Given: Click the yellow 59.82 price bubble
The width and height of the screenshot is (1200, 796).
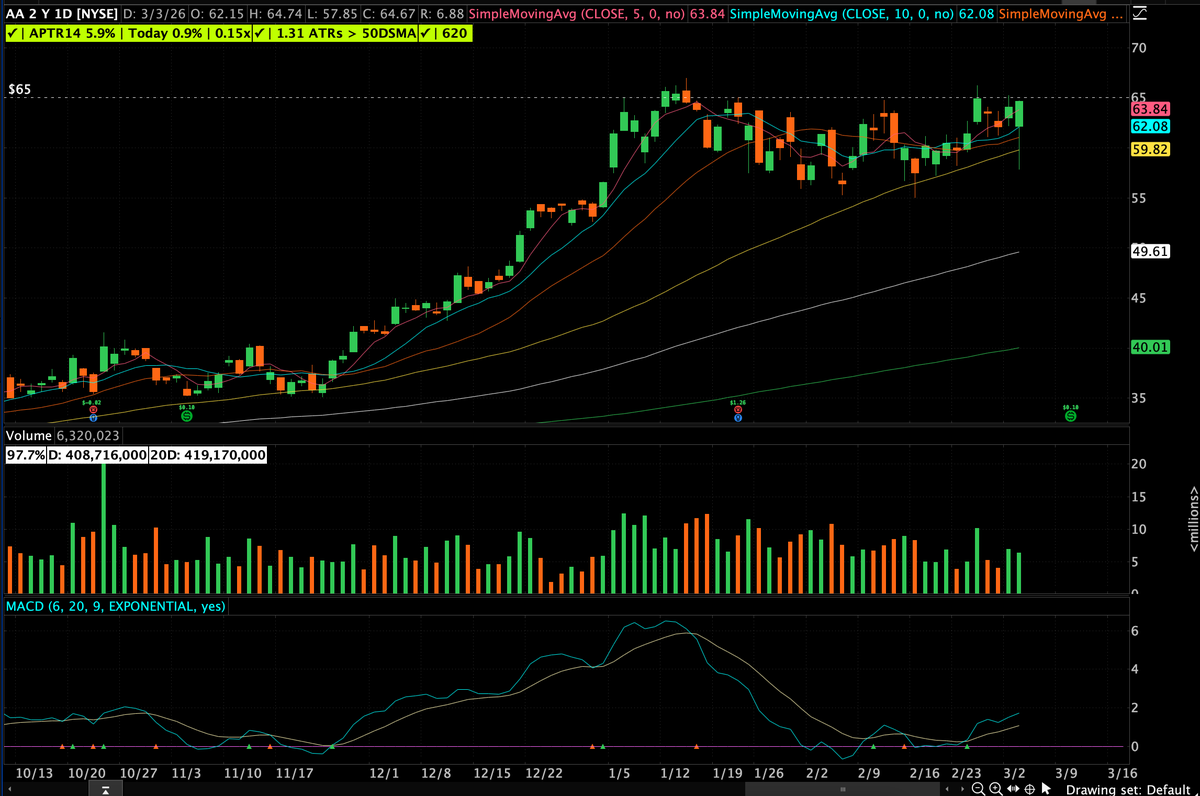Looking at the screenshot, I should coord(1149,149).
